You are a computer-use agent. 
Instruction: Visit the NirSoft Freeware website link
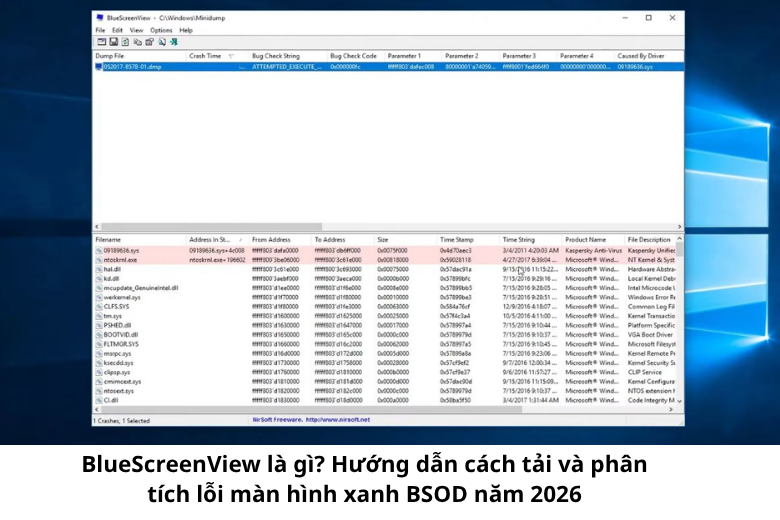(x=311, y=420)
